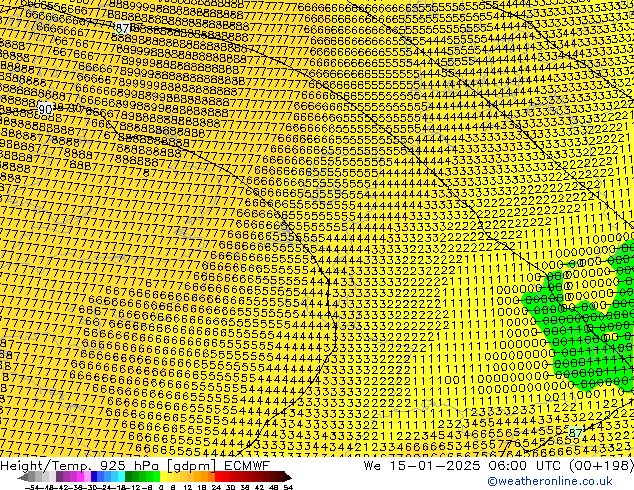Select the dark blue swatch in the legend

pos(94,477)
